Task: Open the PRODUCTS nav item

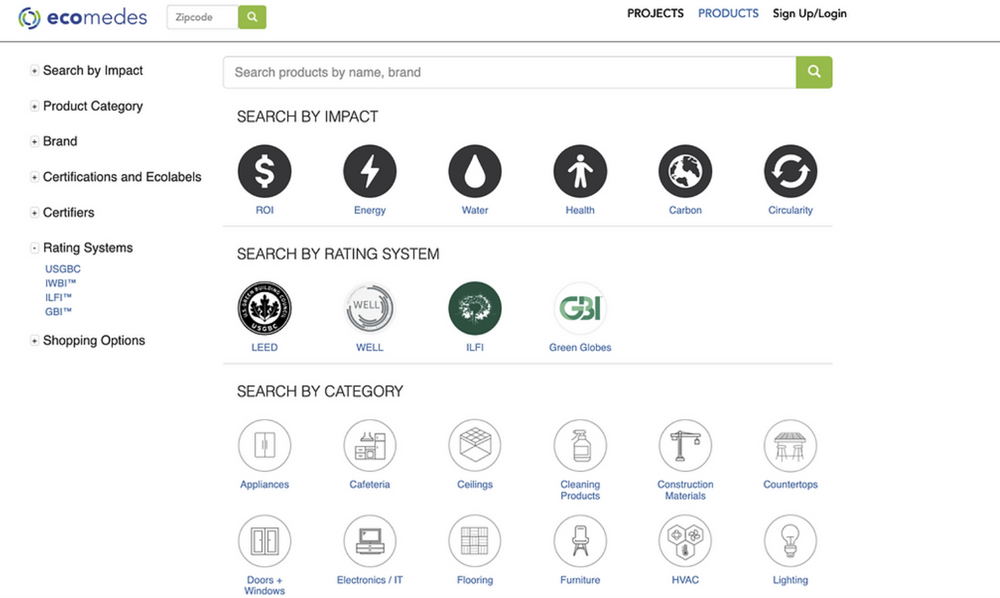Action: 728,13
